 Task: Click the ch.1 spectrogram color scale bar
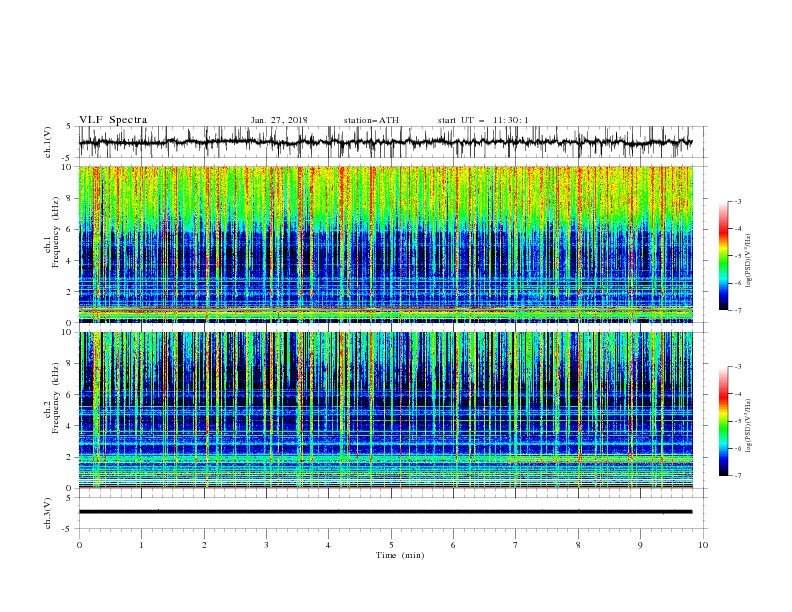[x=723, y=256]
